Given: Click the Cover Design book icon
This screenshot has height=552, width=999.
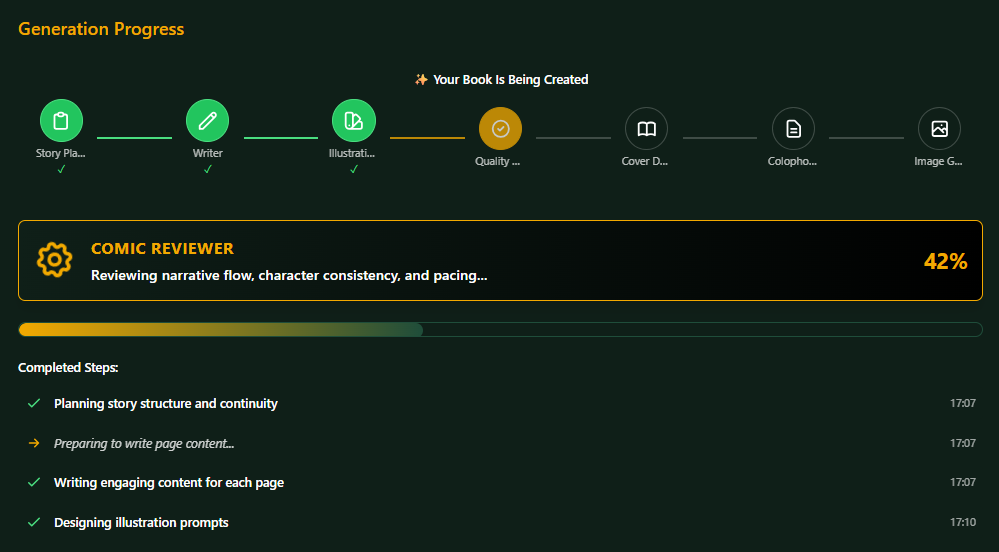Looking at the screenshot, I should pyautogui.click(x=646, y=129).
